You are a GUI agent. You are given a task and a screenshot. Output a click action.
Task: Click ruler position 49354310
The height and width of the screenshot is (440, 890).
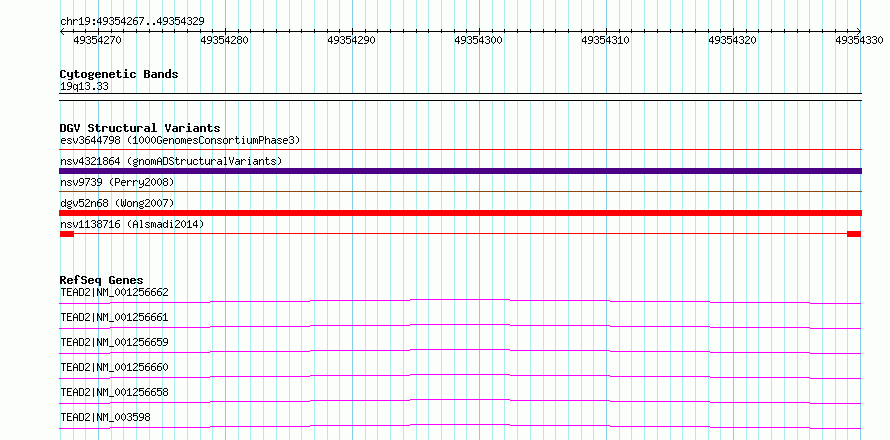[606, 40]
